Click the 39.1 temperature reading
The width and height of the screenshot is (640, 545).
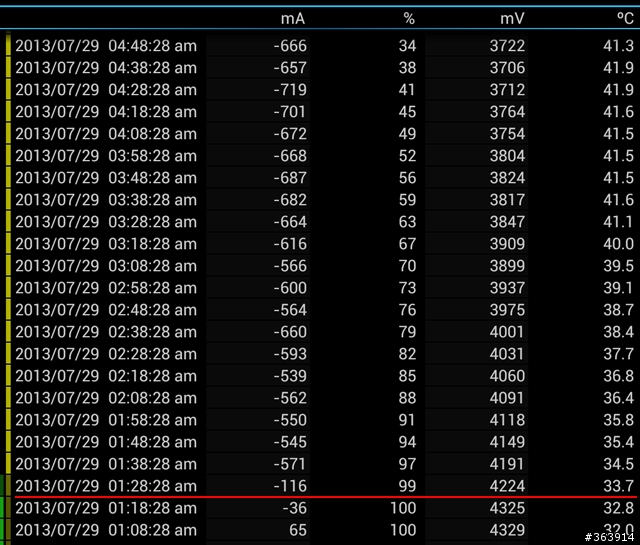[x=618, y=288]
